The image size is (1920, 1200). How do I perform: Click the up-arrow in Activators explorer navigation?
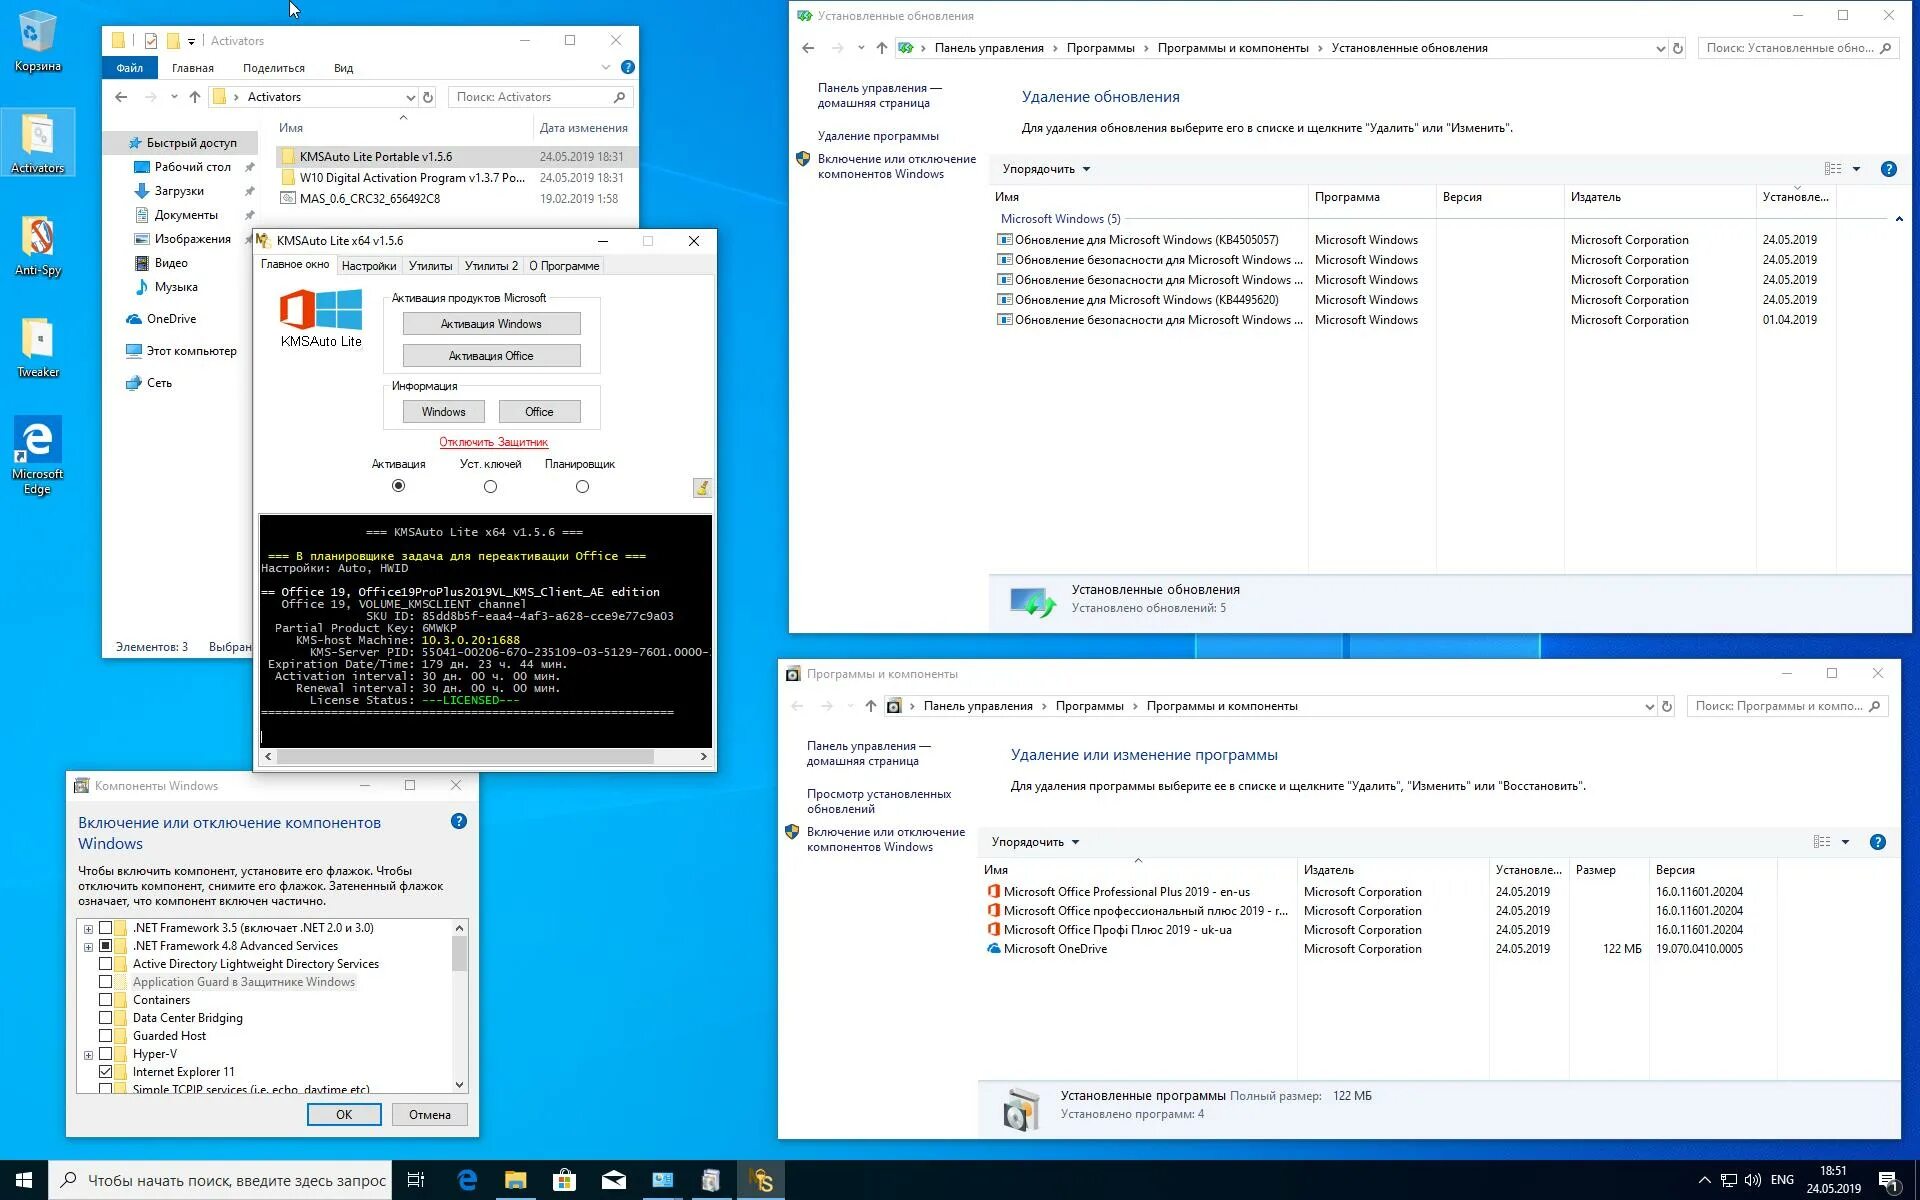point(194,97)
